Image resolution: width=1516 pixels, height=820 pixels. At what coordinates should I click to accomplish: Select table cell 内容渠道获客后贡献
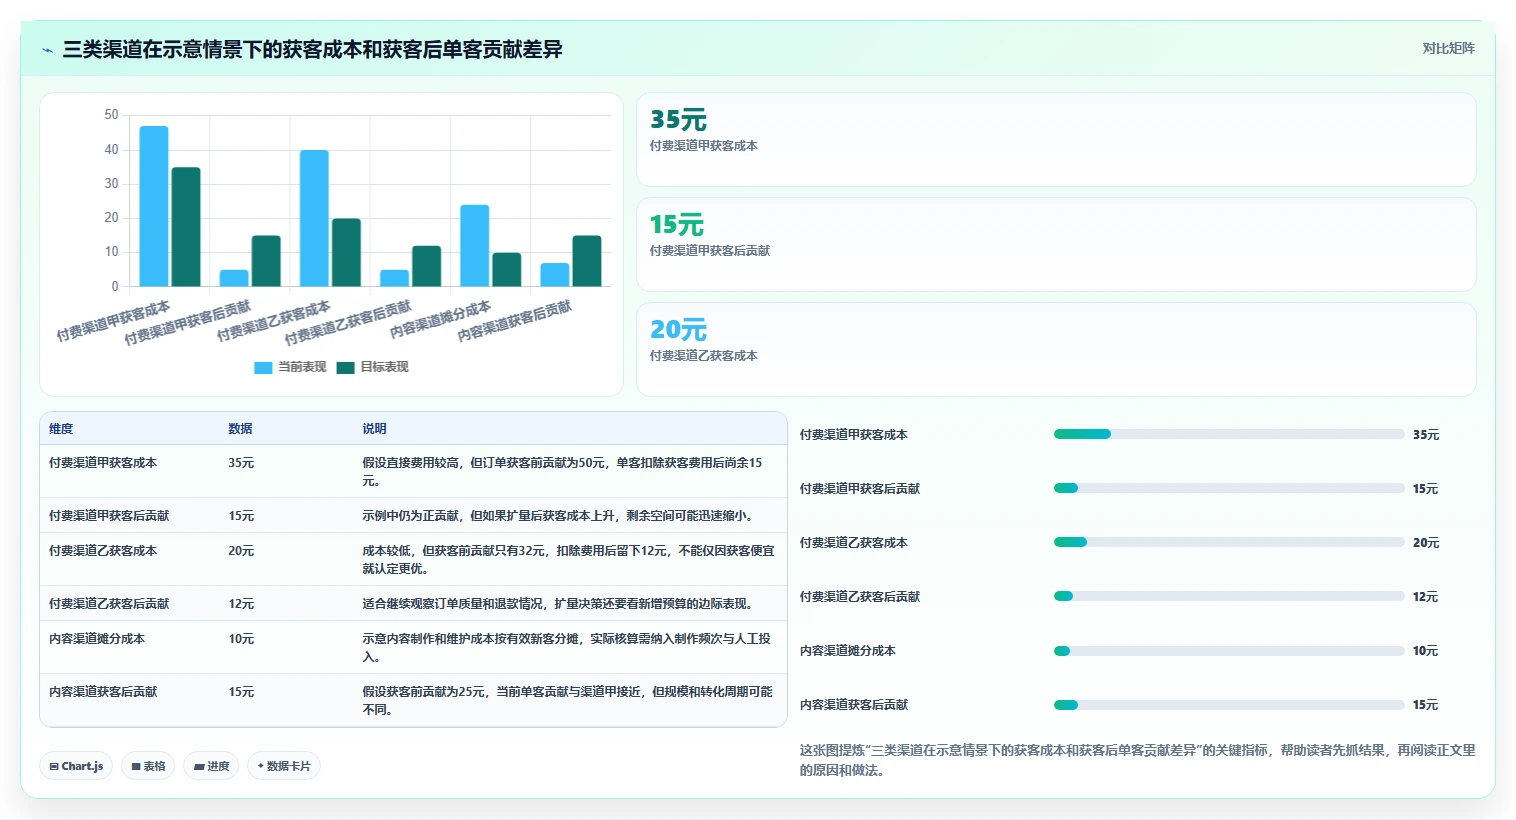[x=103, y=692]
